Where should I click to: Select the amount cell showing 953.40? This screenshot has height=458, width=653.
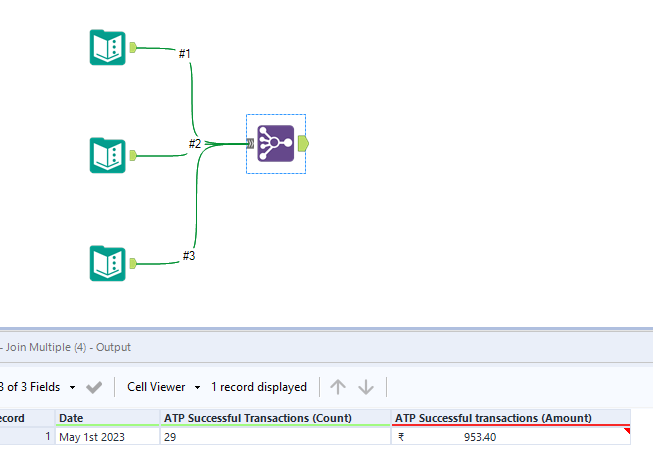click(x=511, y=437)
